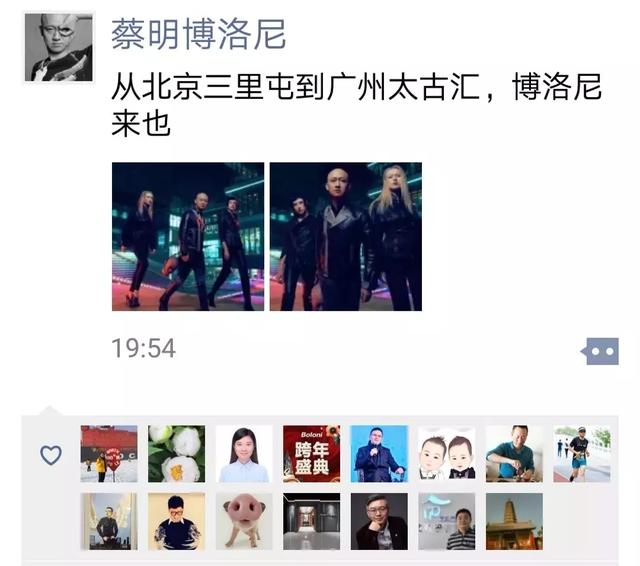
Task: View first photo of three people walking
Action: (188, 236)
